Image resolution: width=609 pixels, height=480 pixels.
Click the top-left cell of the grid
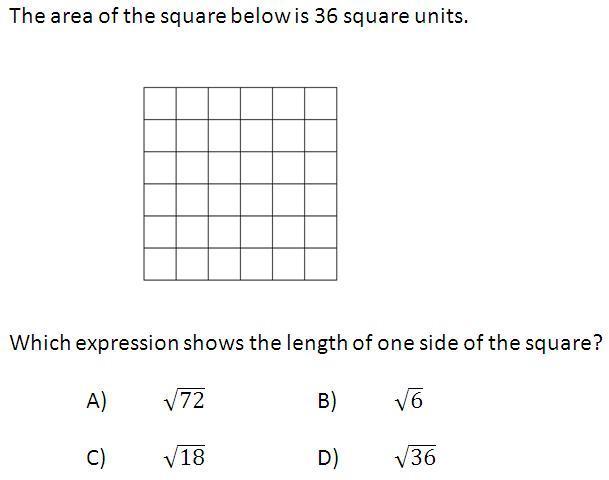coord(160,103)
